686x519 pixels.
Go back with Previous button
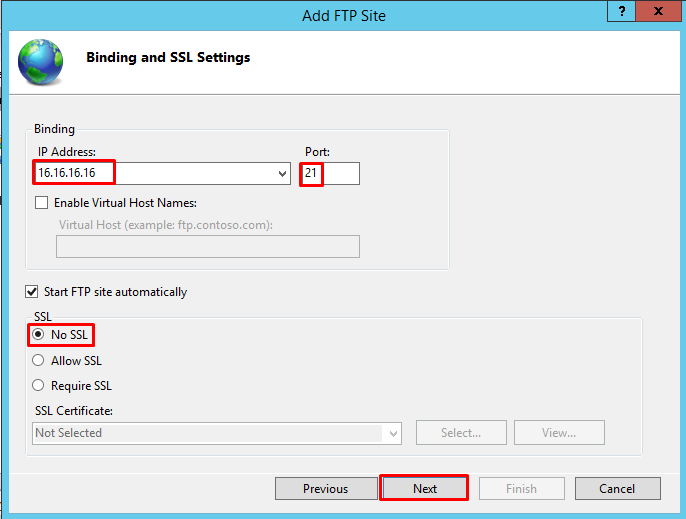[326, 488]
